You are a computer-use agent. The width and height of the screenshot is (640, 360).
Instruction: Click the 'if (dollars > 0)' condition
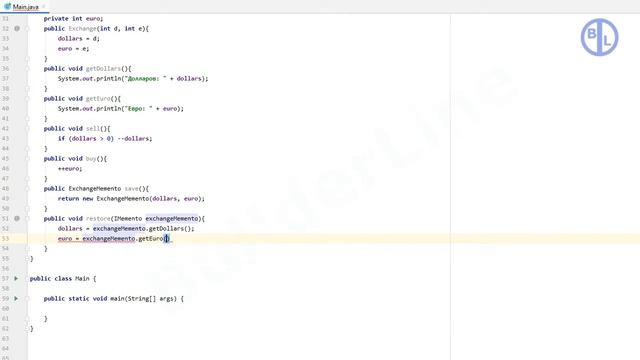tap(86, 138)
